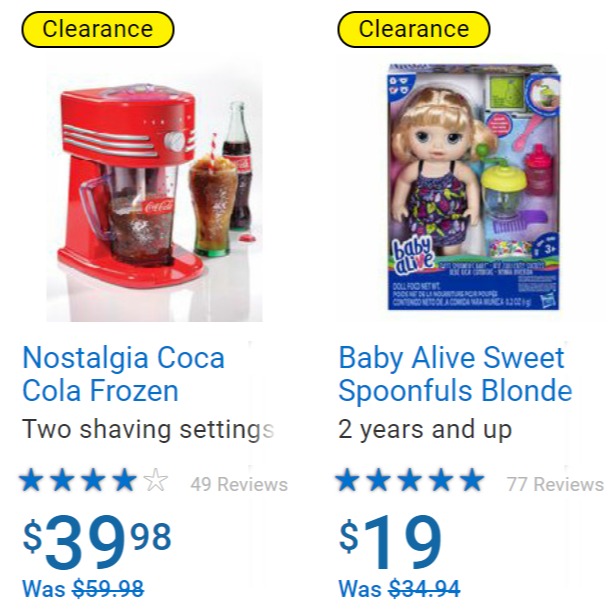
Task: Click the 2 years and up description
Action: pos(425,429)
